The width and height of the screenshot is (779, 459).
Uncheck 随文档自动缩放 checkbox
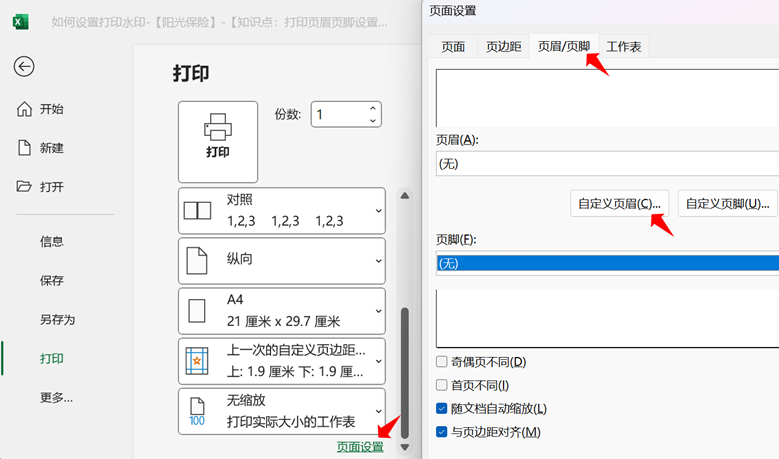pos(442,408)
